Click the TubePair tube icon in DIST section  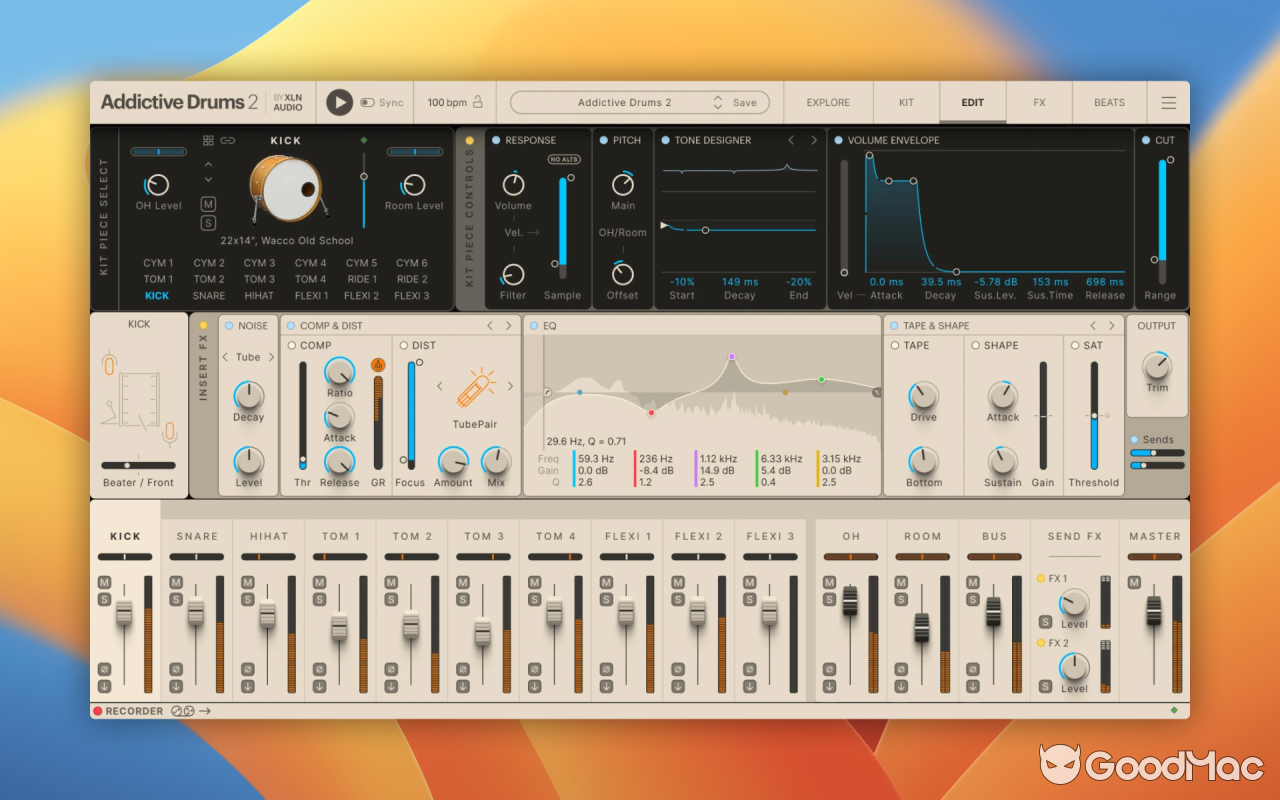(476, 388)
